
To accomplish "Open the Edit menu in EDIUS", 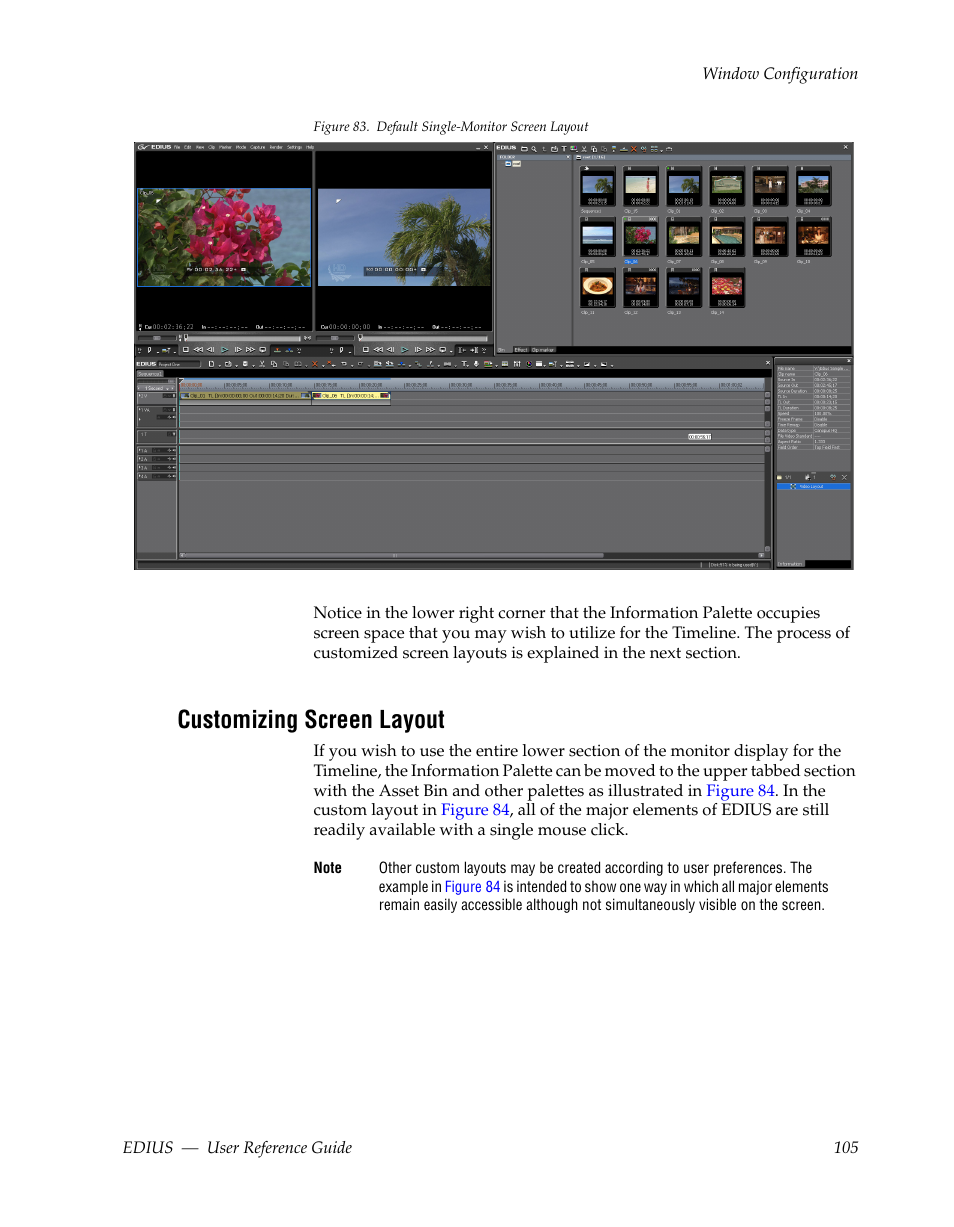I will click(187, 147).
